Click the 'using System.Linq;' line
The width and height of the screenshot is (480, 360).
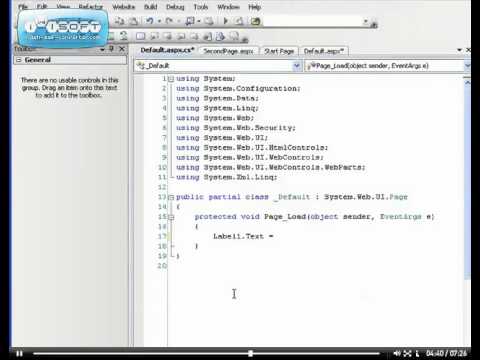point(217,108)
